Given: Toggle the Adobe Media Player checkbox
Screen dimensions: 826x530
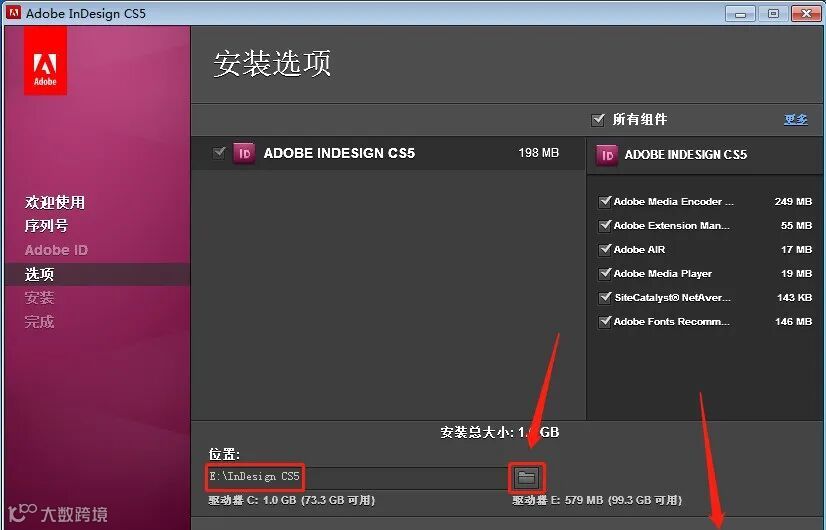Looking at the screenshot, I should [604, 273].
